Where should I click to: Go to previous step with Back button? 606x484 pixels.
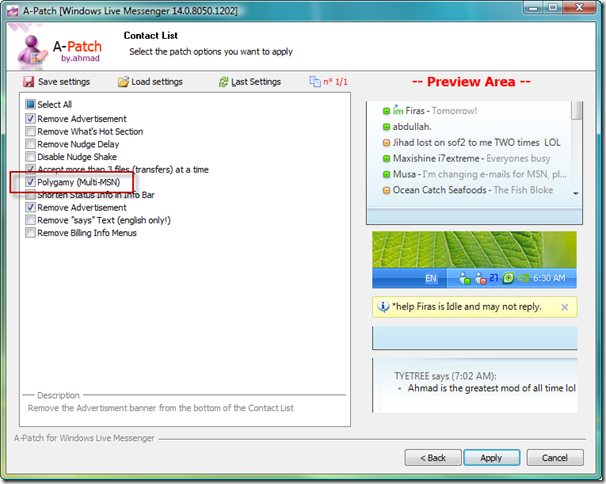coord(433,458)
